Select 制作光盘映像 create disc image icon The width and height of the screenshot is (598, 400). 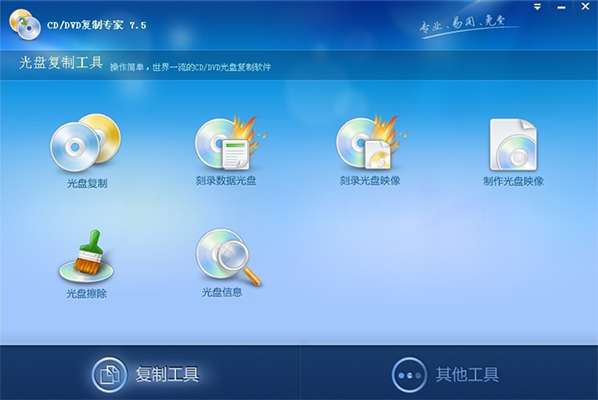[x=513, y=144]
